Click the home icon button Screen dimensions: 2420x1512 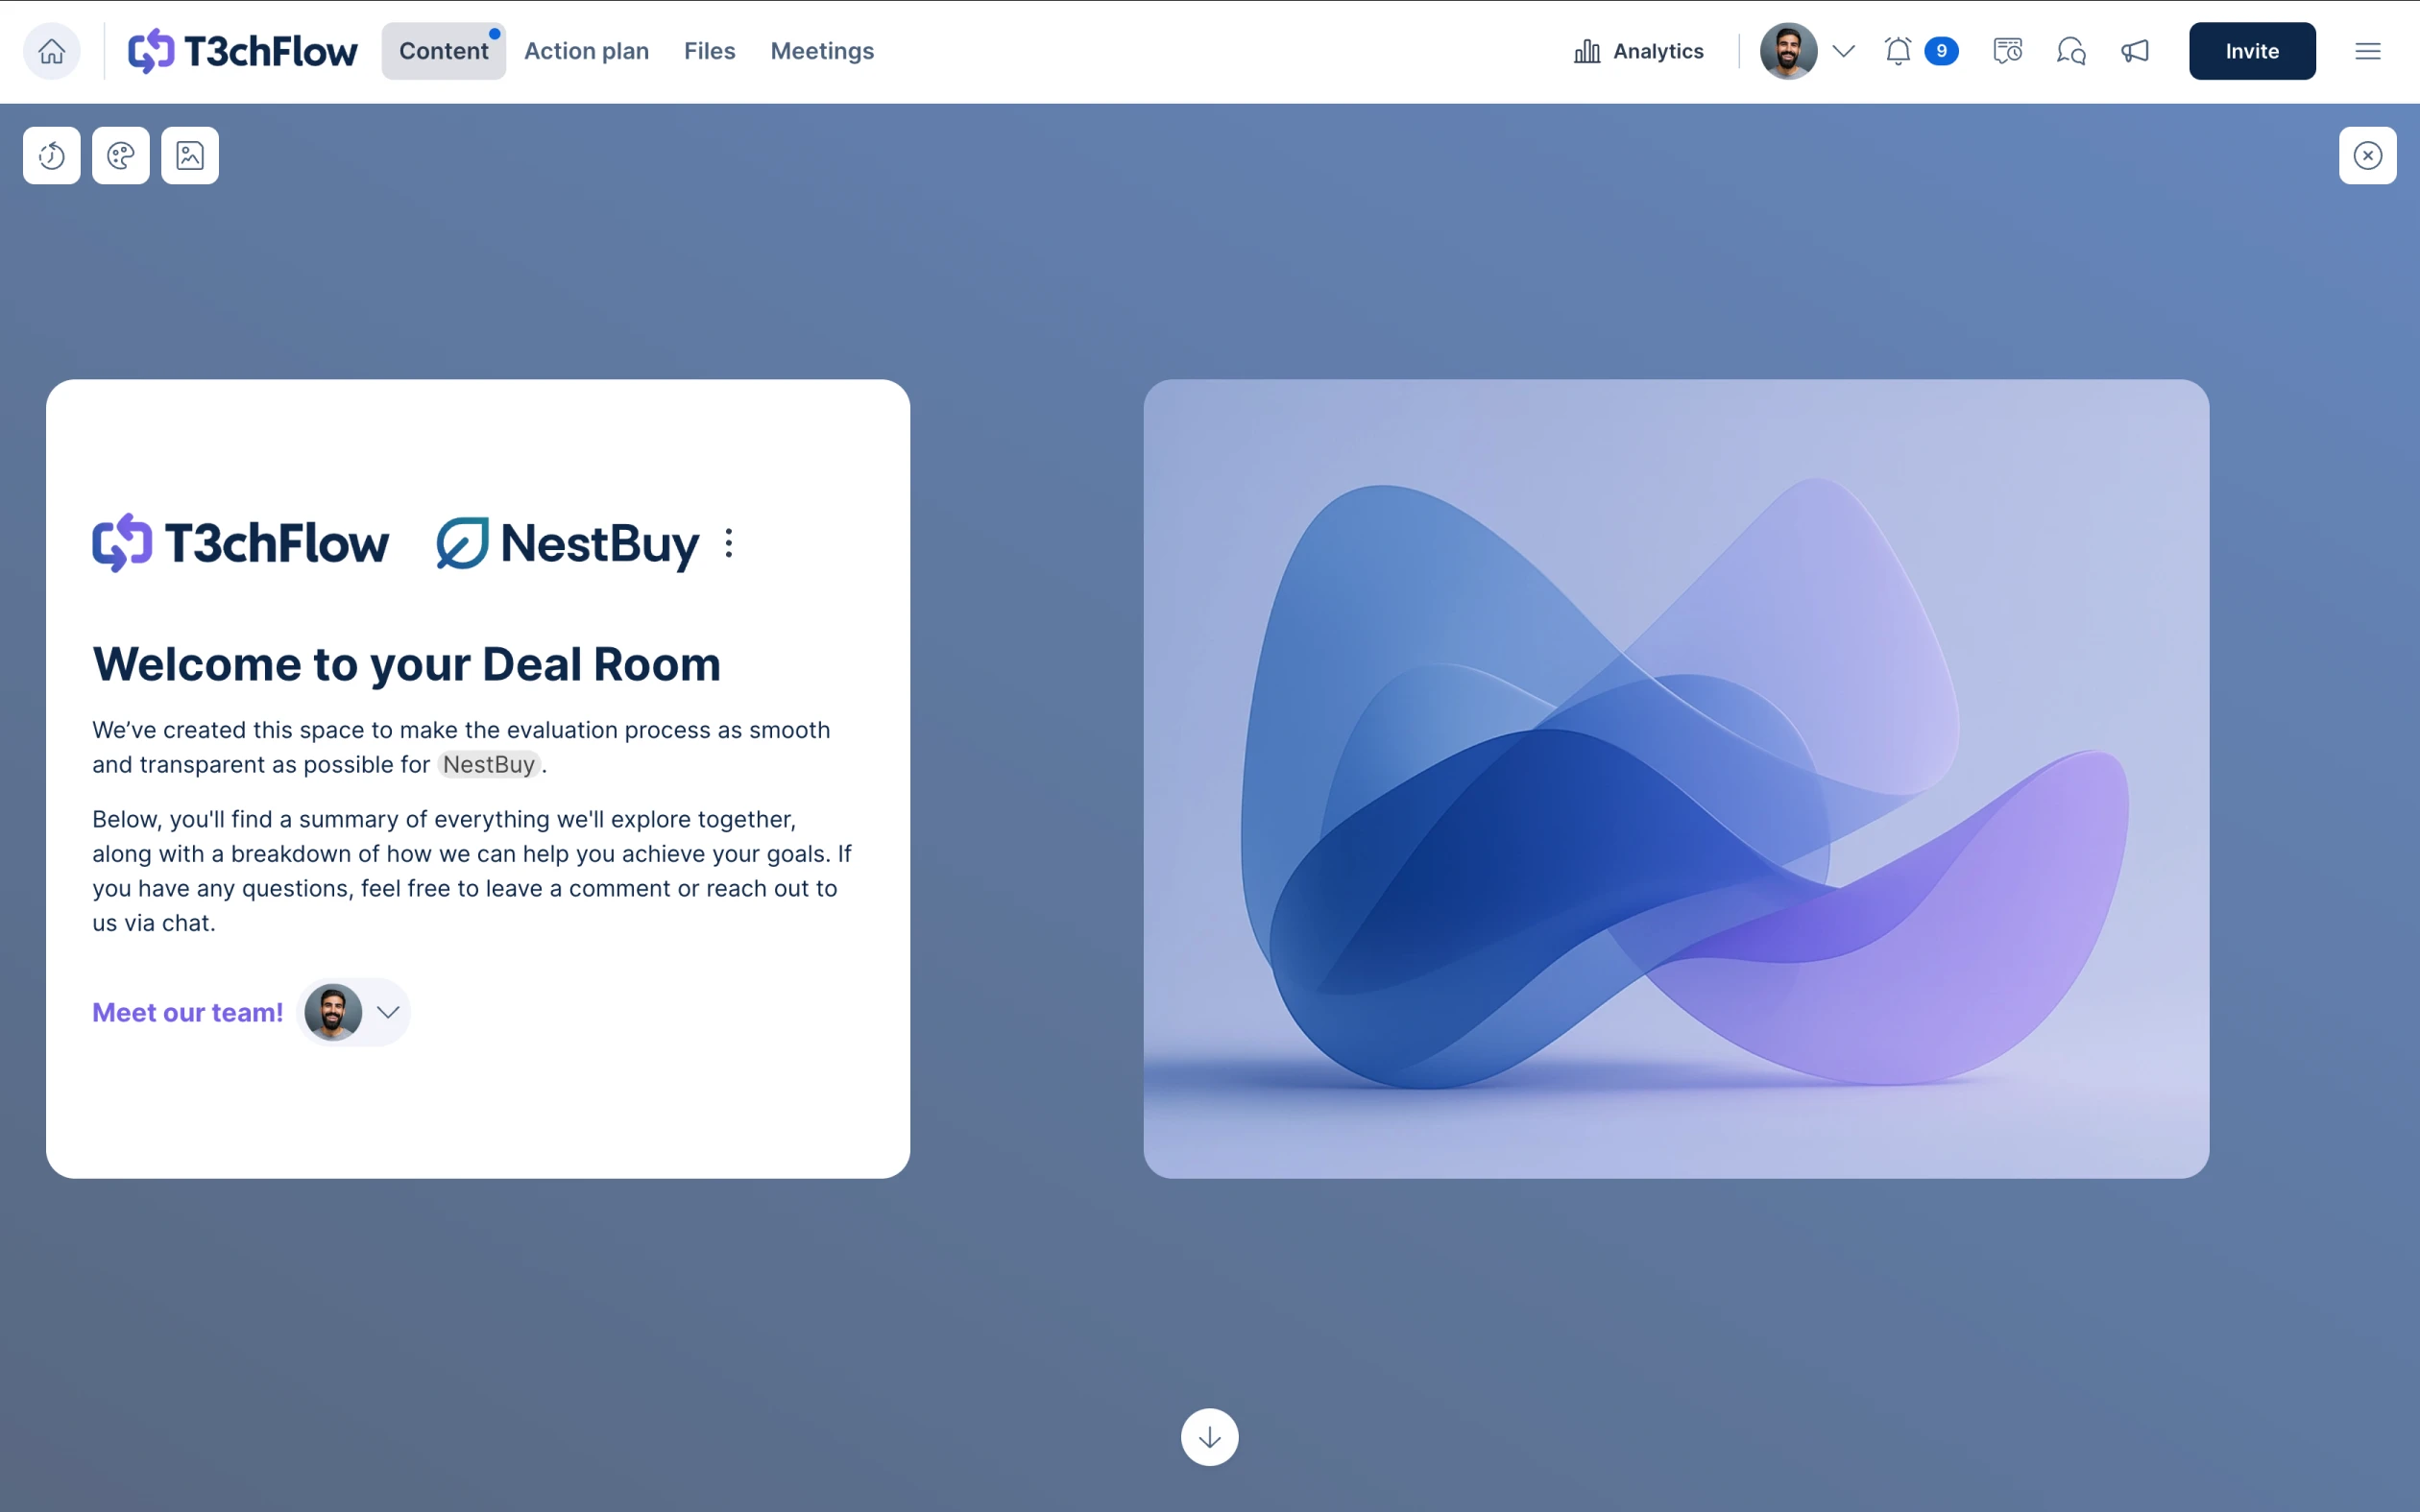[52, 51]
